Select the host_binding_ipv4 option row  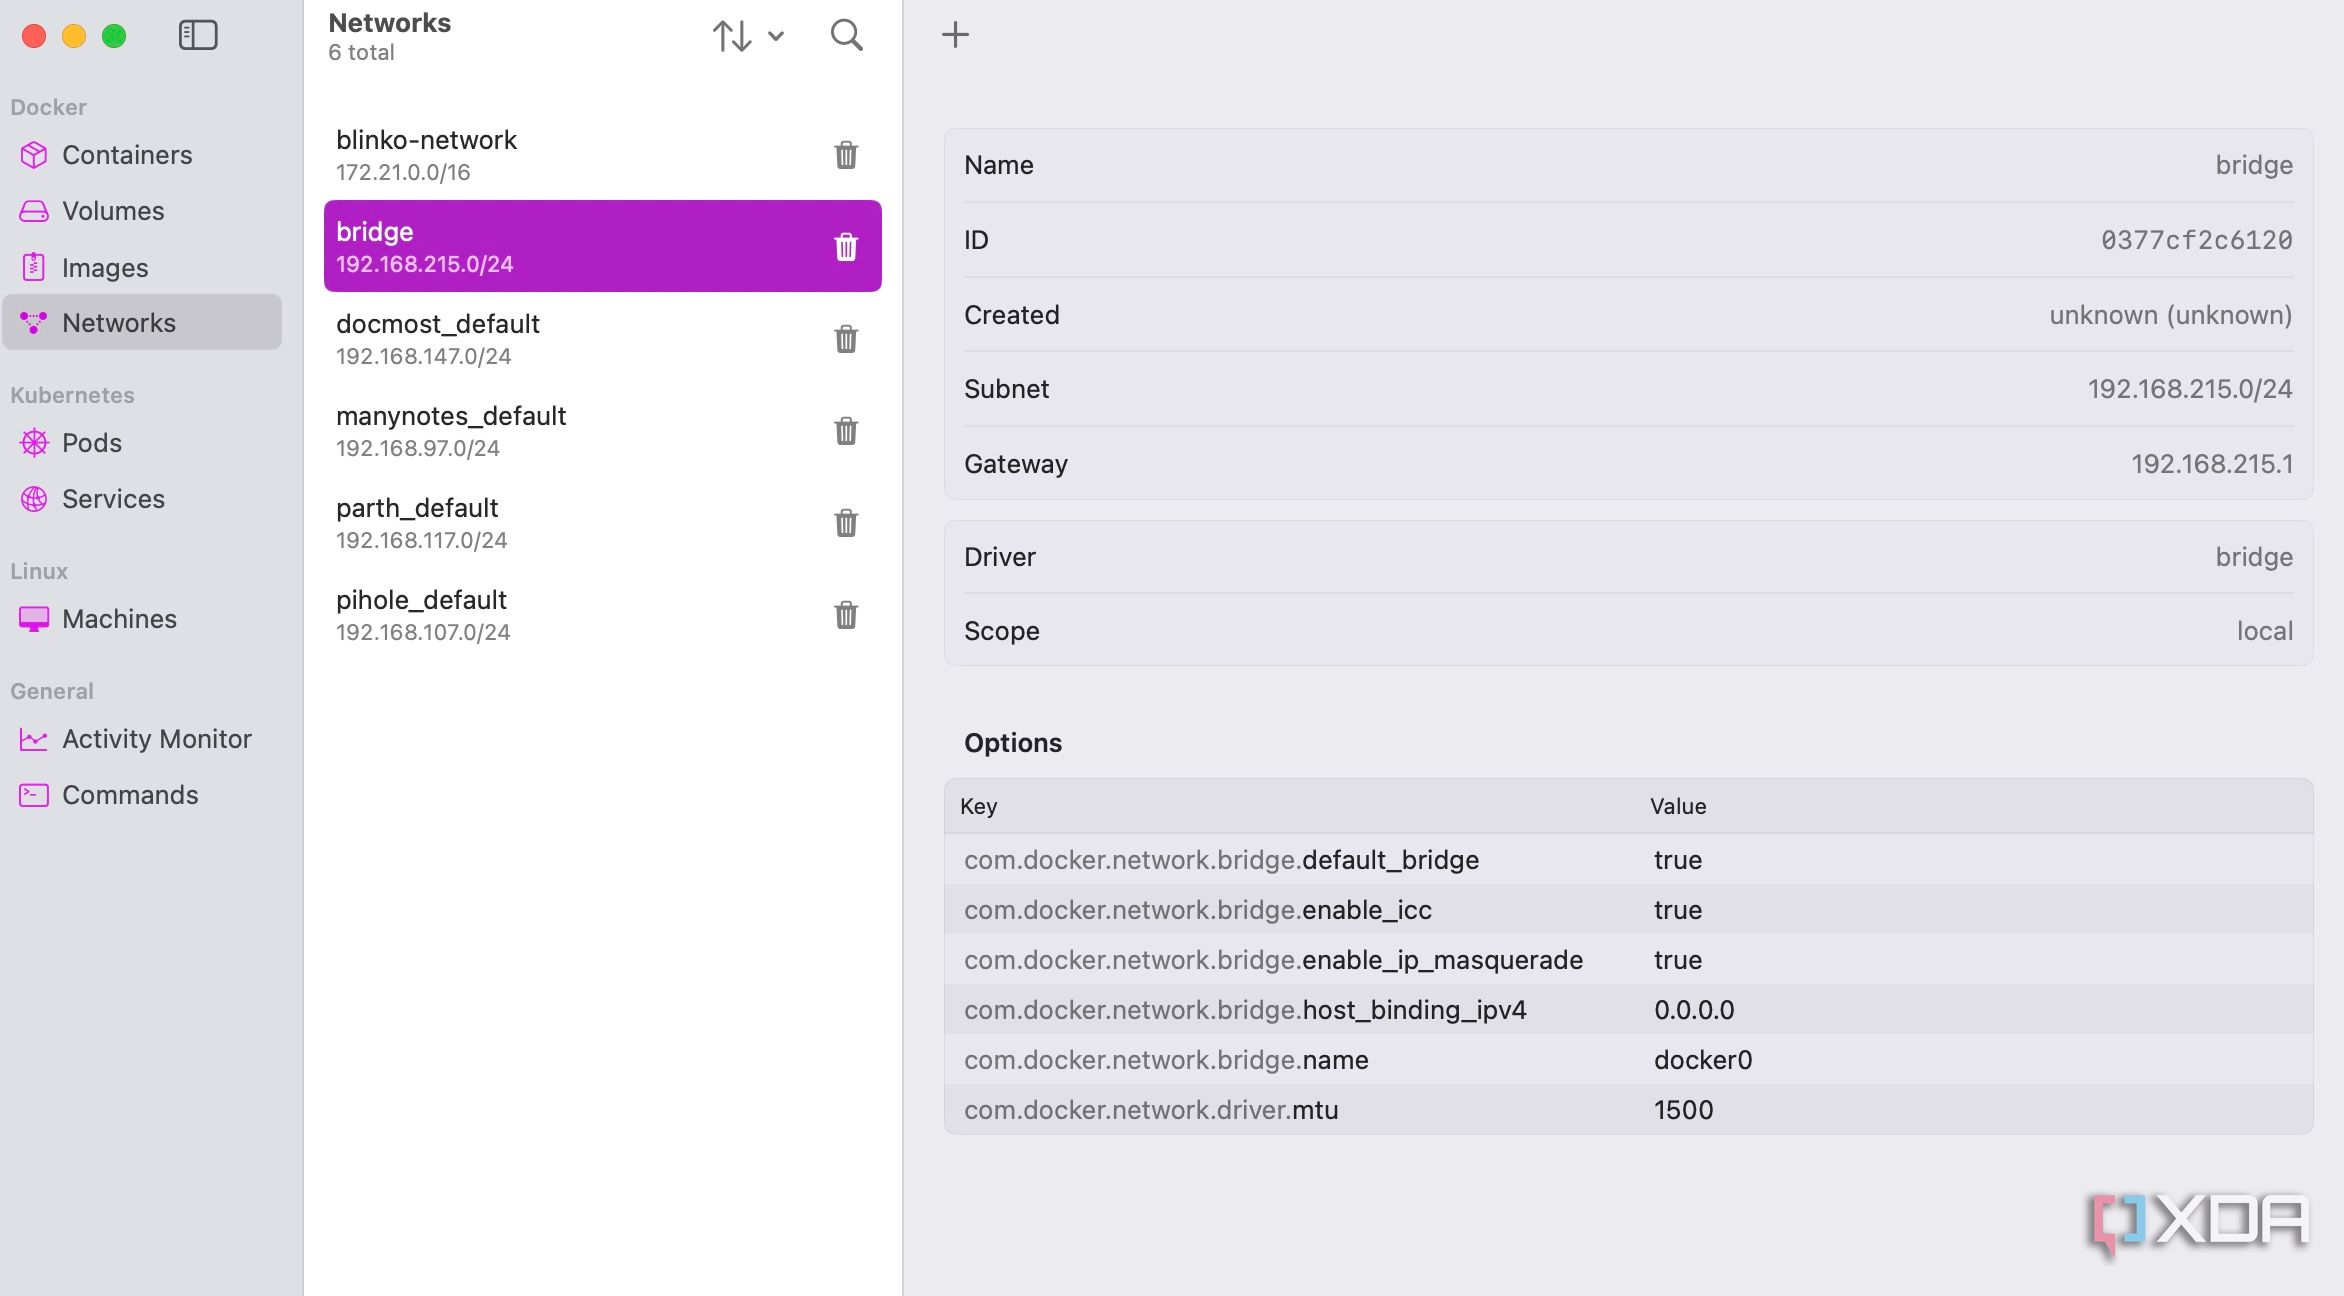[1628, 1010]
